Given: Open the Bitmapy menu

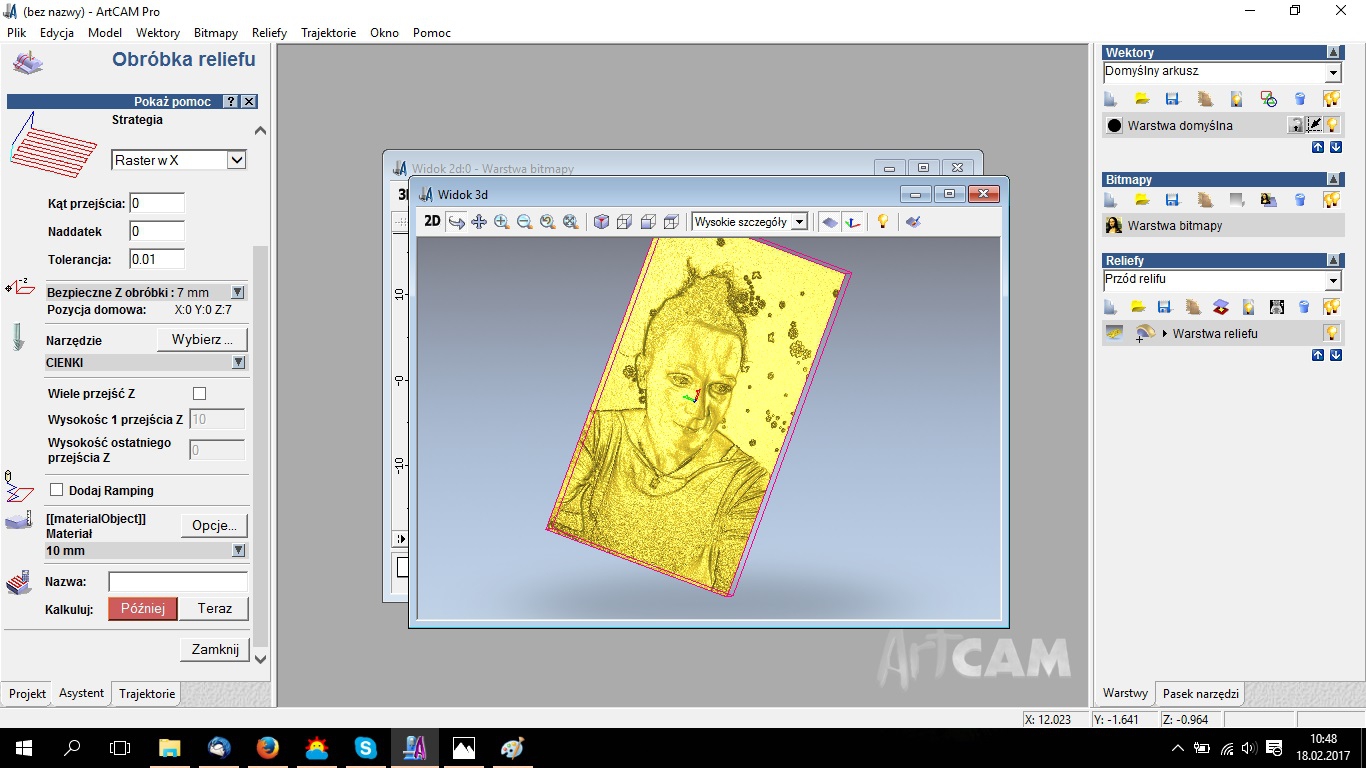Looking at the screenshot, I should (x=216, y=33).
